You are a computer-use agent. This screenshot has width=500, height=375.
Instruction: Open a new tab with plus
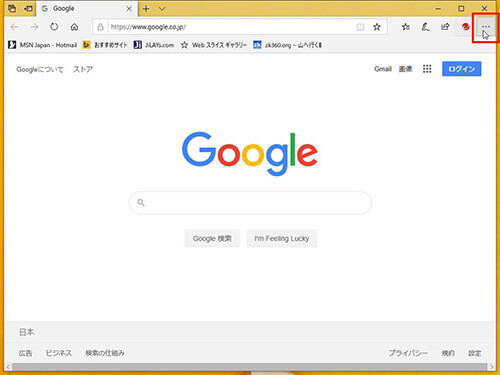click(146, 9)
